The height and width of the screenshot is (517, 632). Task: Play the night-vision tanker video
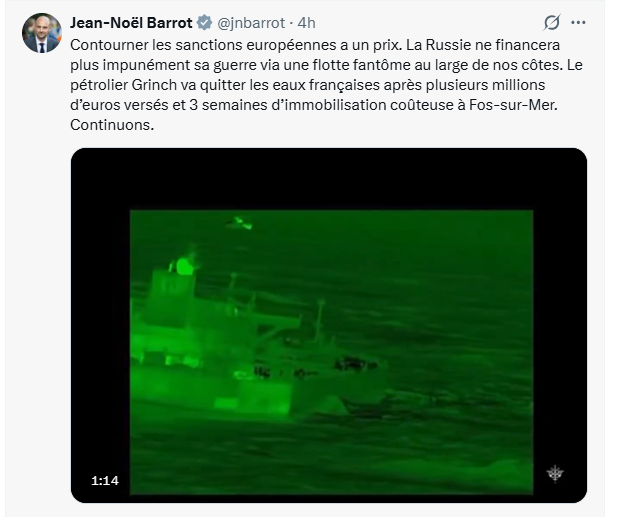point(329,326)
